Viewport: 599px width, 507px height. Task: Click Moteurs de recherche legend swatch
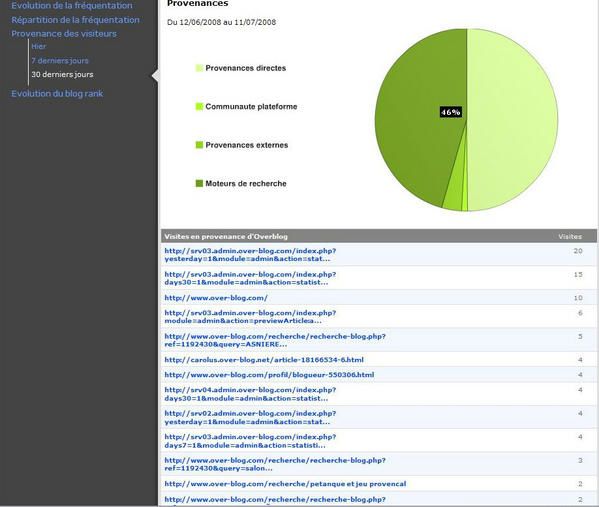(x=199, y=183)
